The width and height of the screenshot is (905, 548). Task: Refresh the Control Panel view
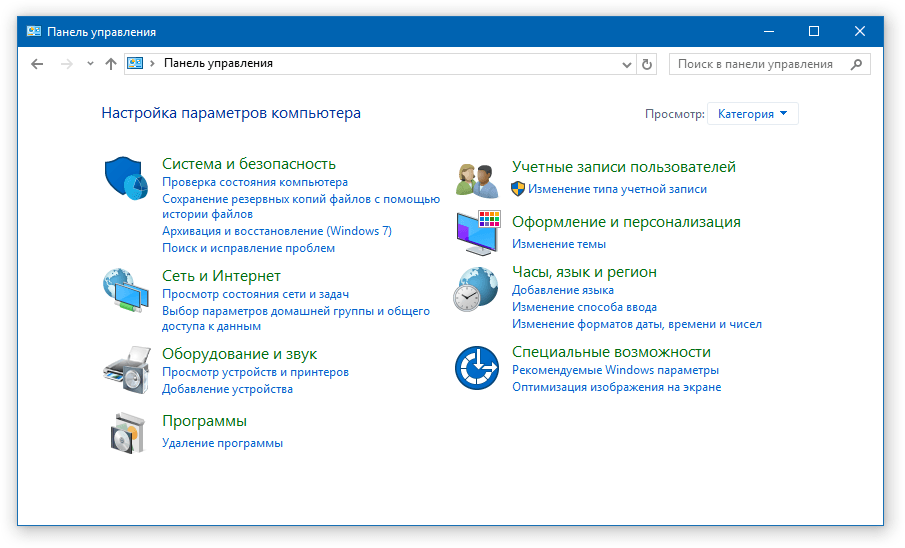point(647,64)
